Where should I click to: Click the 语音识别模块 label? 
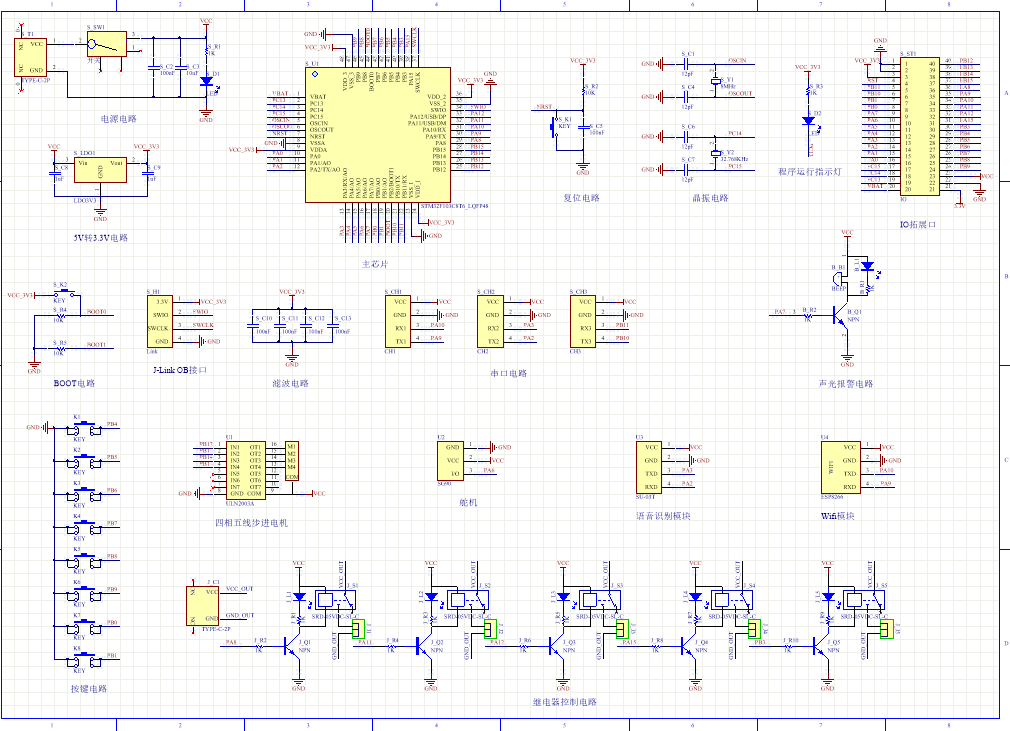(663, 516)
